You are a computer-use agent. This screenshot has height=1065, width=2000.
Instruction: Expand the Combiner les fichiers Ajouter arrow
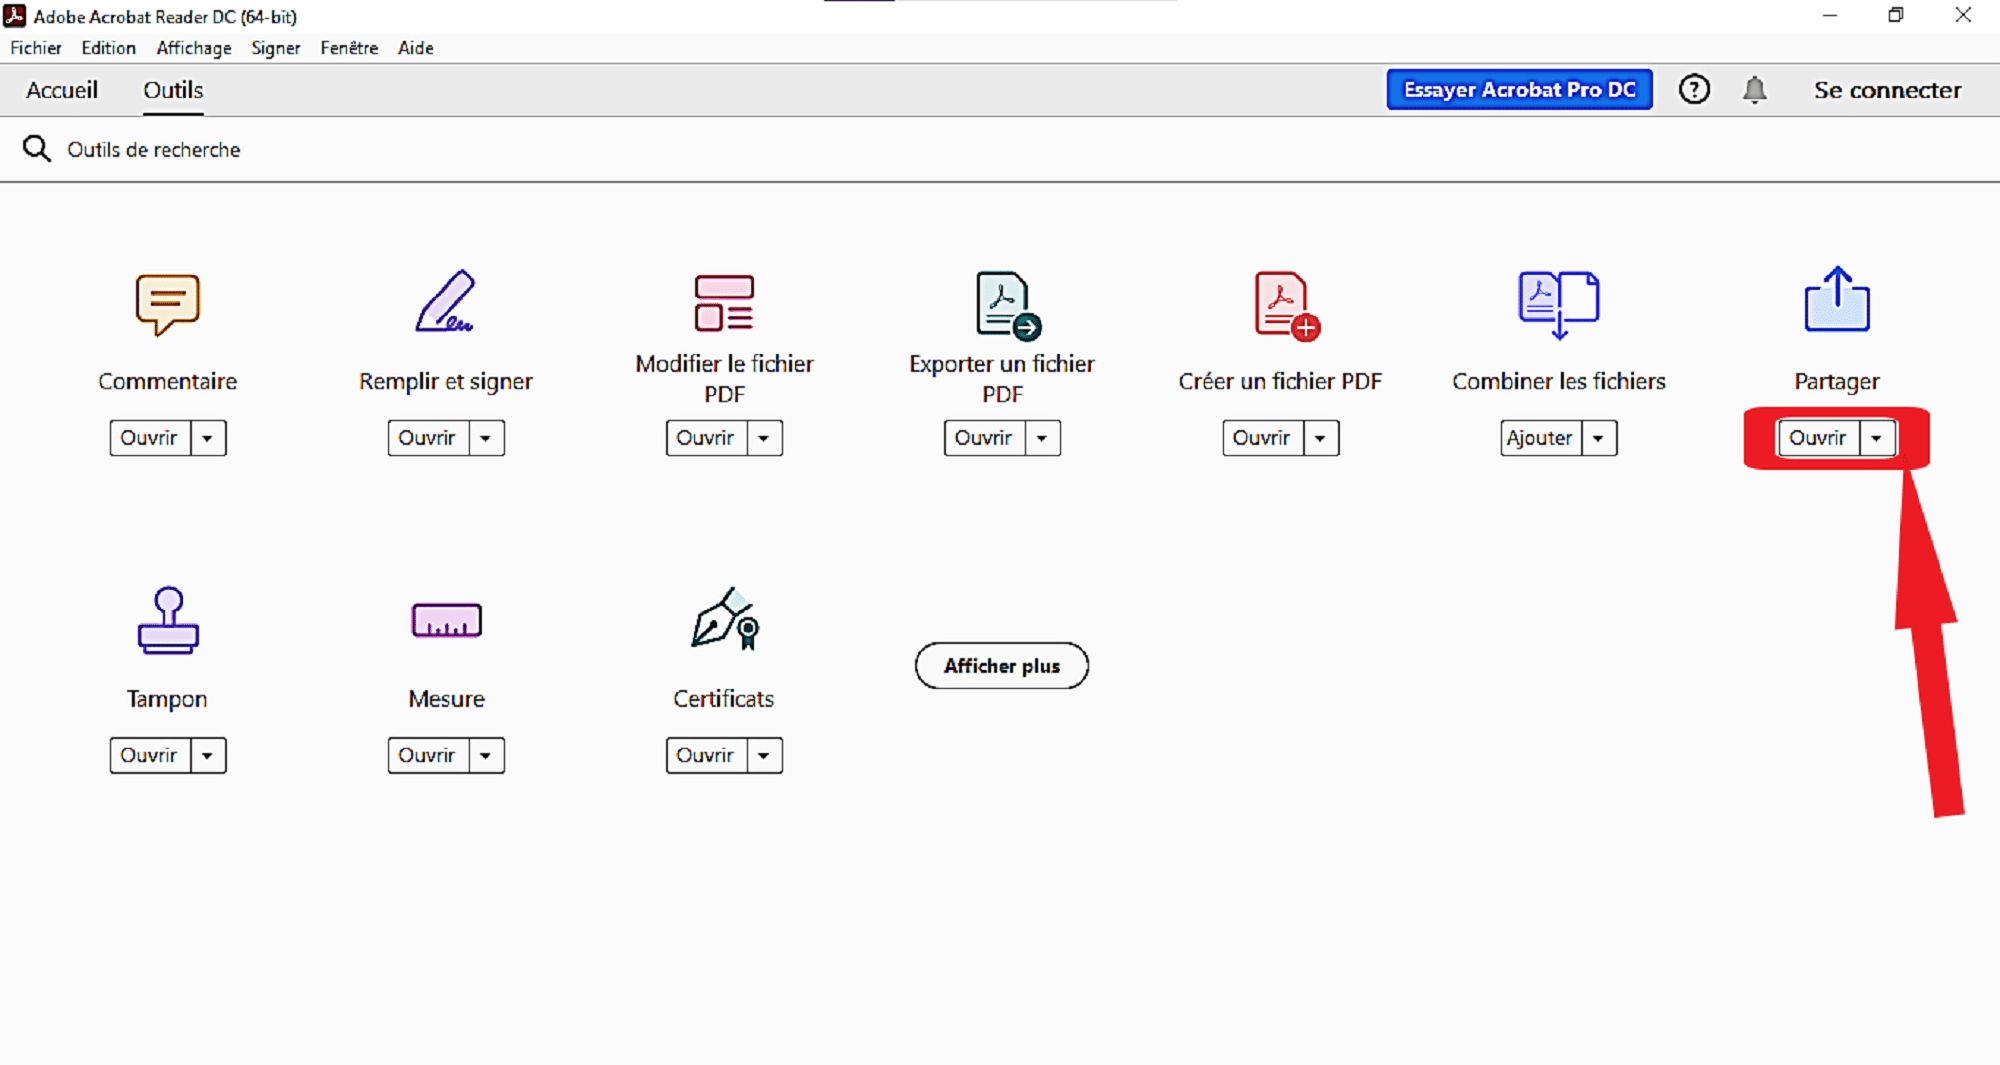point(1599,438)
